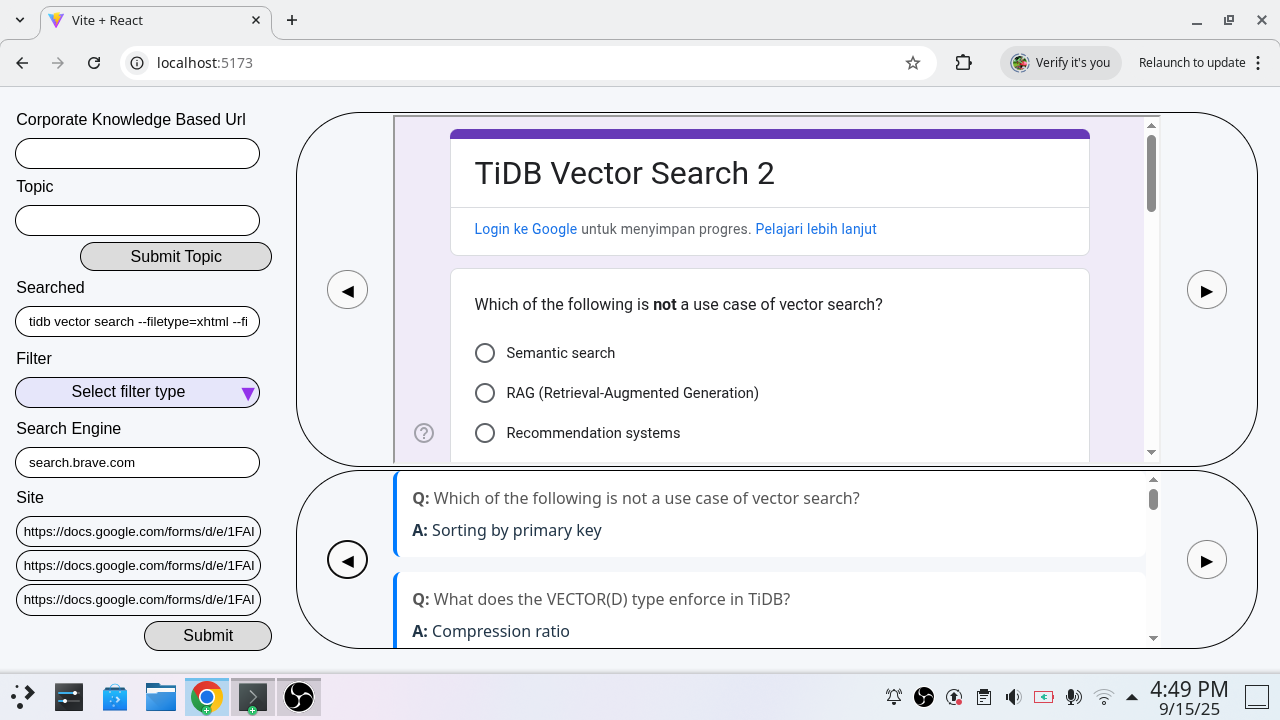
Task: Click the form pane scroll up arrow
Action: click(1152, 125)
